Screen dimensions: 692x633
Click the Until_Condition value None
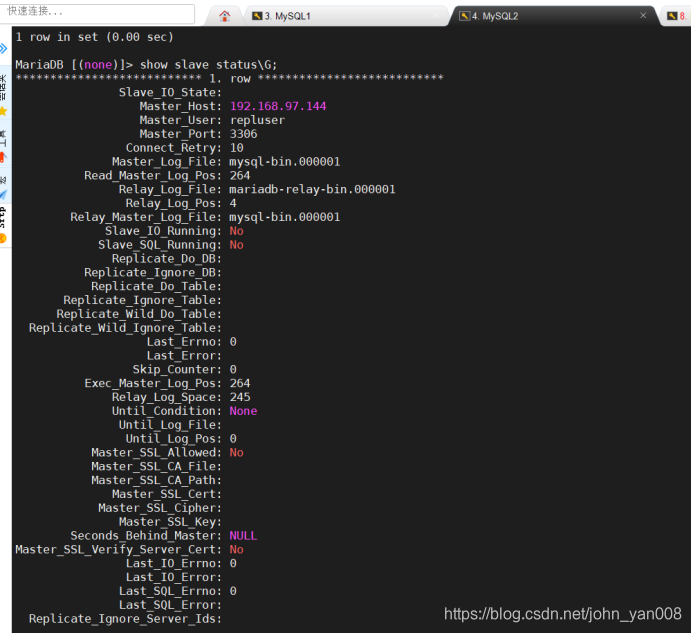(243, 411)
